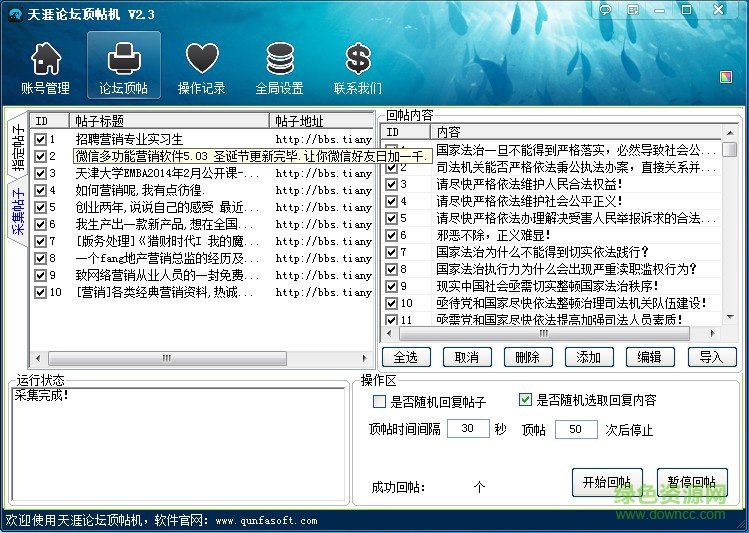Screen dimensions: 749x533
Task: Click the 取消 button
Action: click(467, 357)
